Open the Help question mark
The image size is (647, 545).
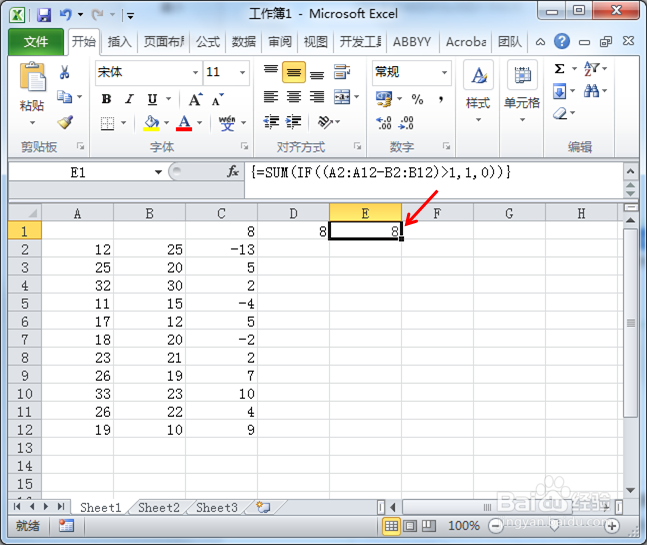click(x=562, y=41)
